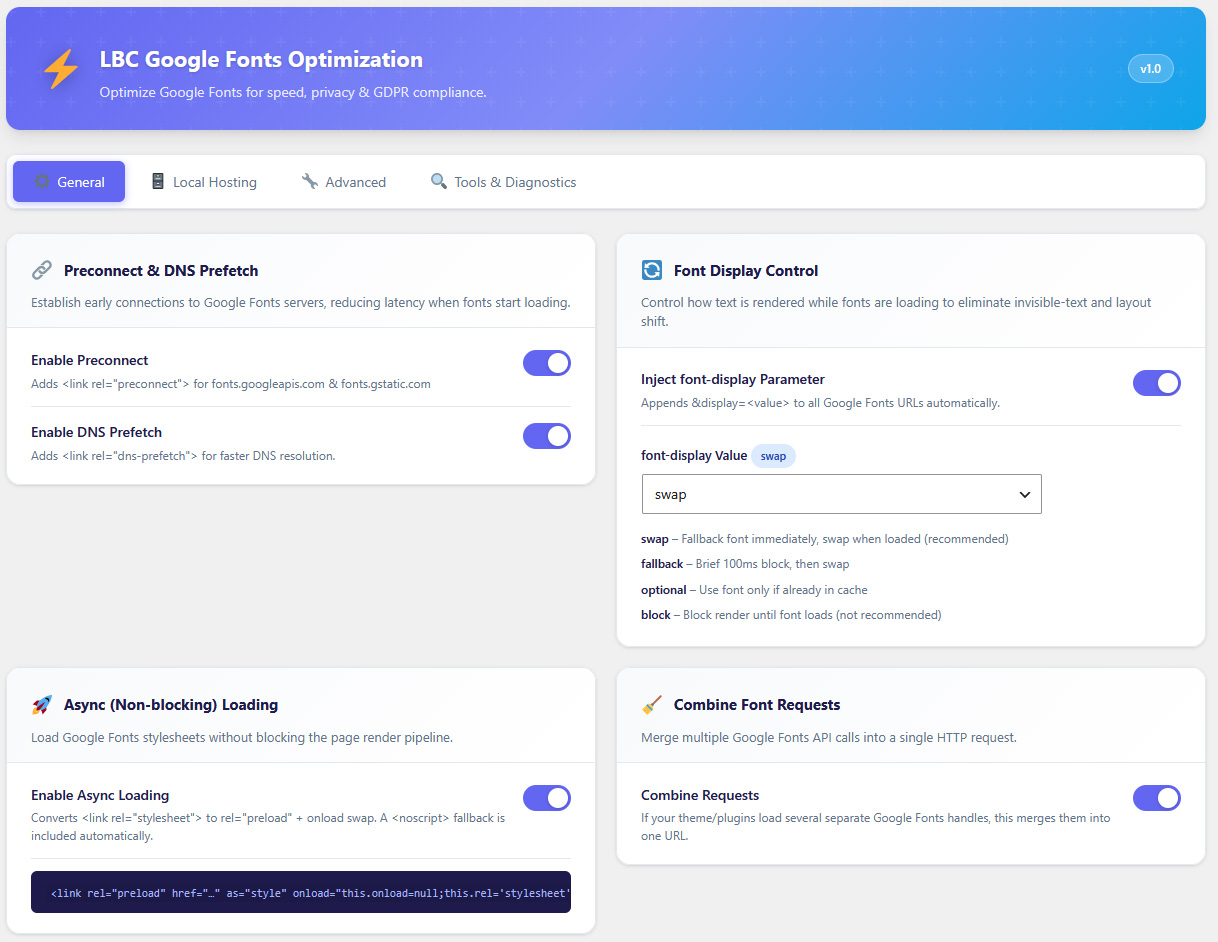Click the server icon beside Local Hosting

[x=158, y=182]
